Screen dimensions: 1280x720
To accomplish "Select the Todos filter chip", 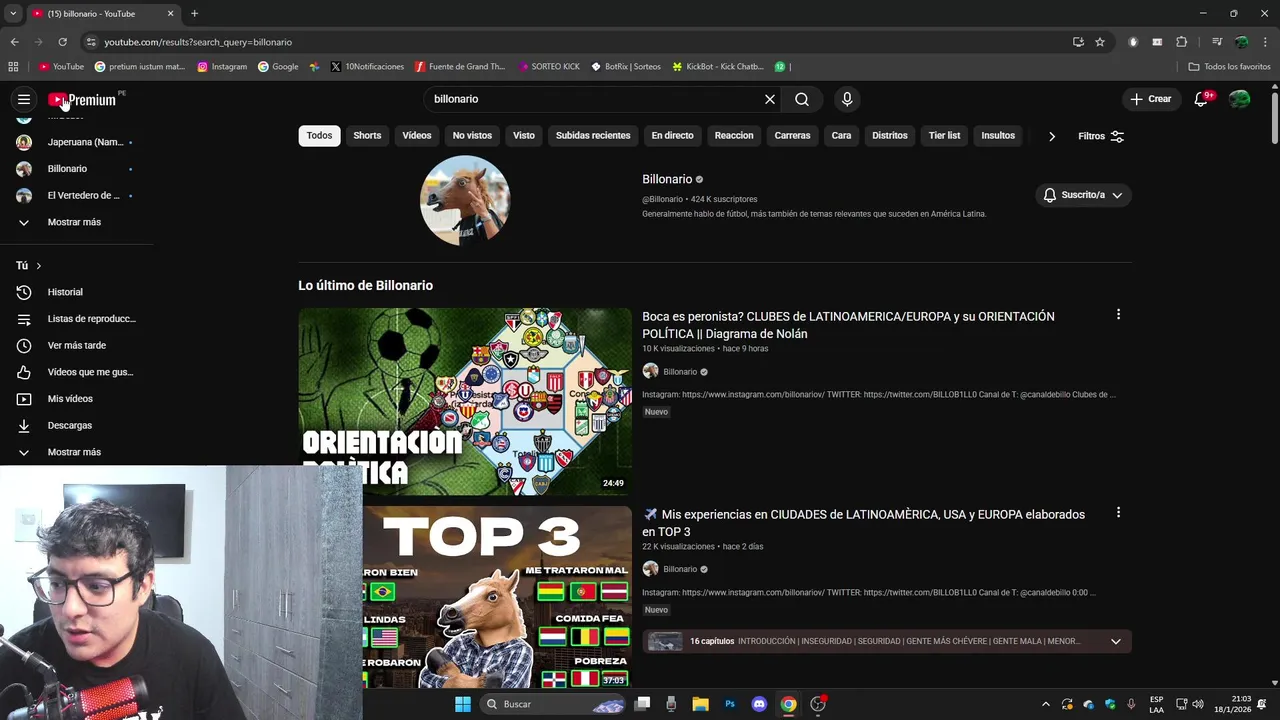I will [319, 136].
